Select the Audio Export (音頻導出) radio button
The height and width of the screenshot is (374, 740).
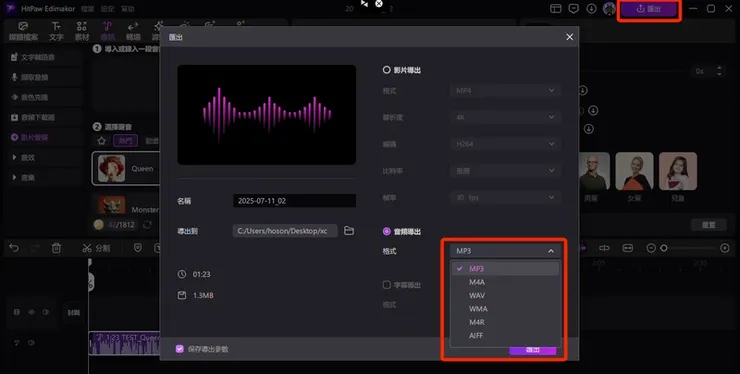pos(387,231)
